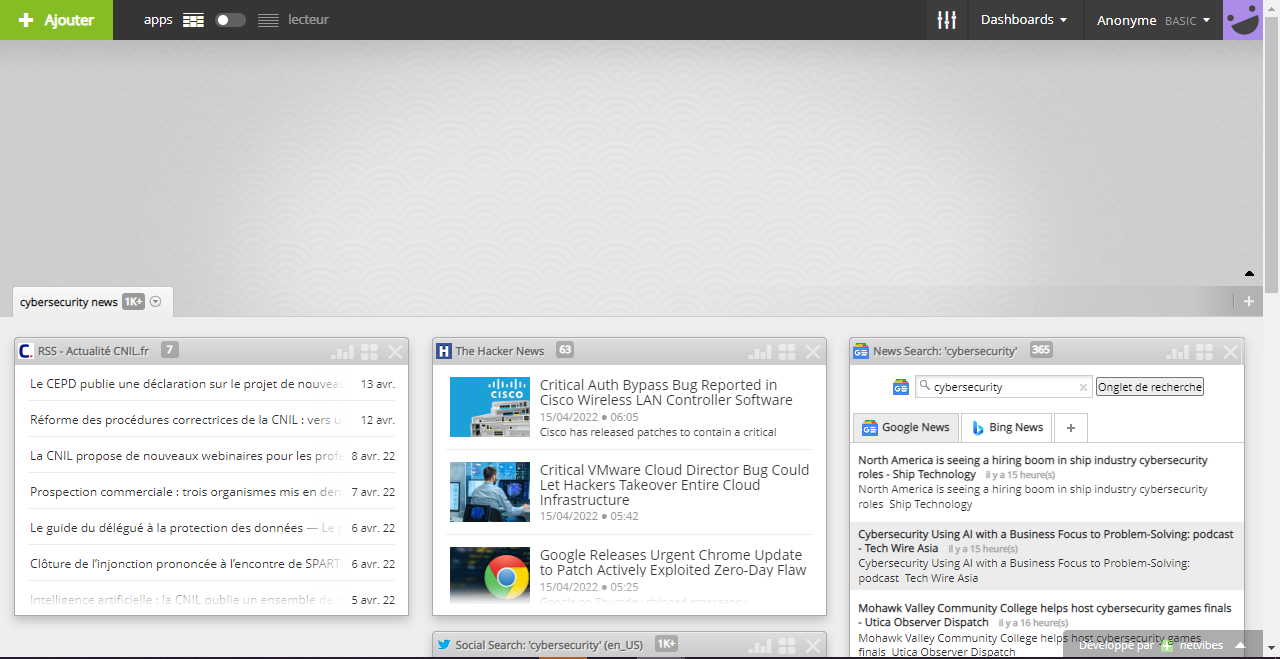Expand the Développé par netvibes footer arrow
The width and height of the screenshot is (1280, 659).
[x=1240, y=645]
